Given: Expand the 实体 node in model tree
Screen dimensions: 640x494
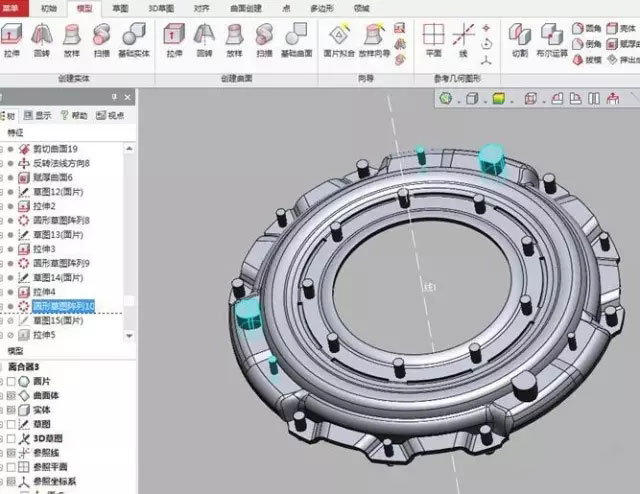Looking at the screenshot, I should [1, 409].
